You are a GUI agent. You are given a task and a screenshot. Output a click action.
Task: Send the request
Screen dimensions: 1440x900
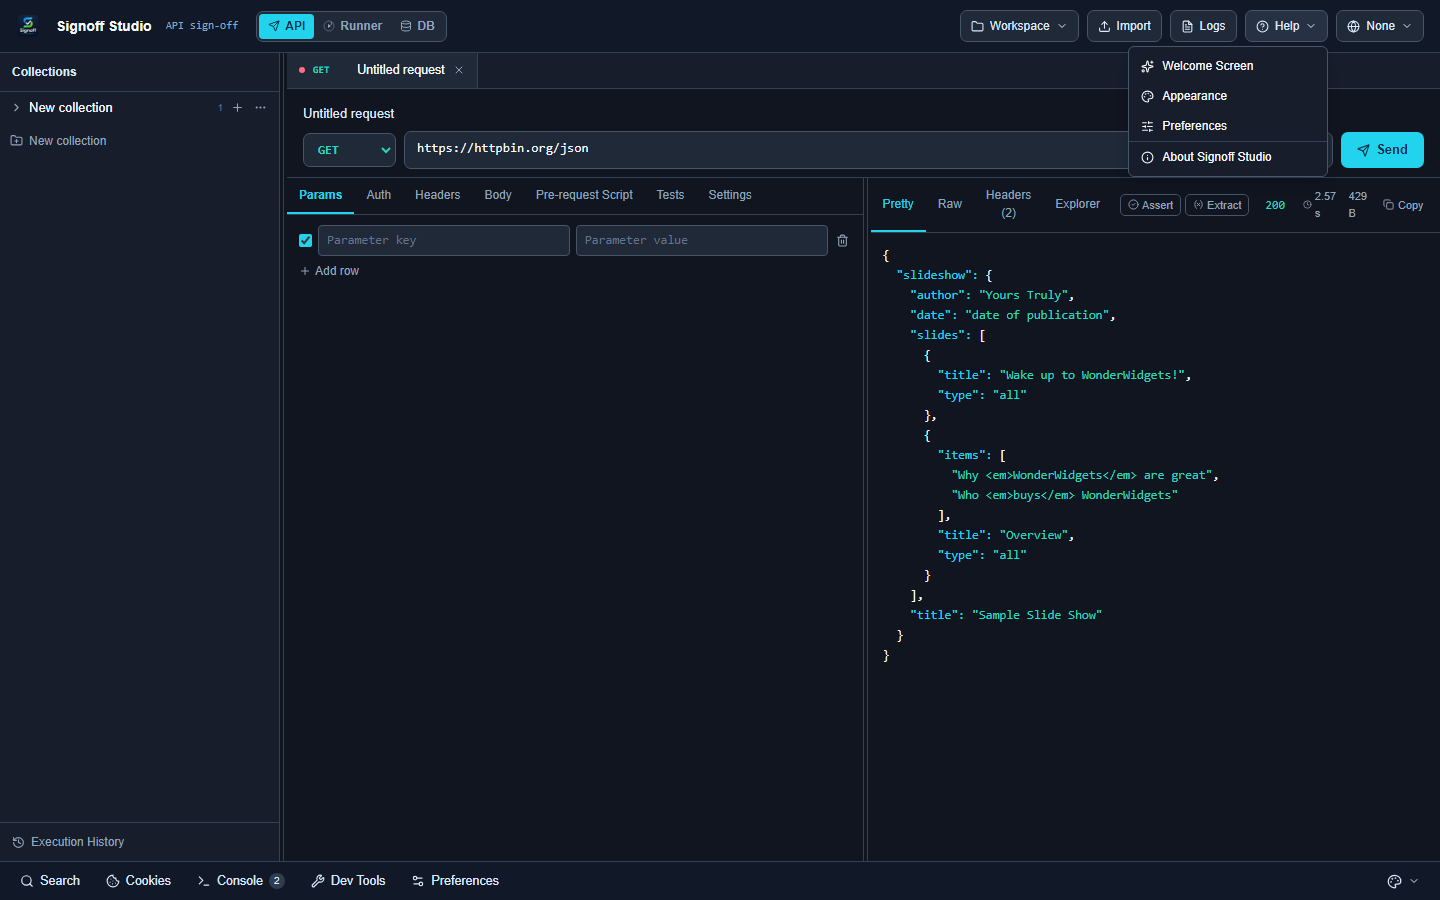(1382, 150)
